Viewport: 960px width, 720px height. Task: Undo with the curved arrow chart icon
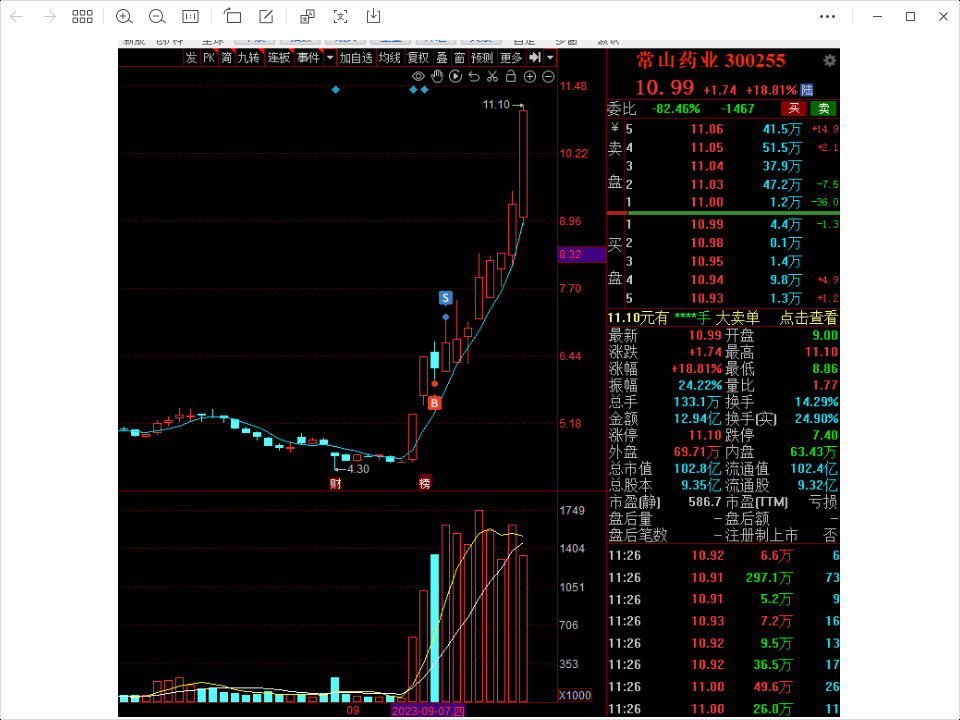[x=474, y=77]
